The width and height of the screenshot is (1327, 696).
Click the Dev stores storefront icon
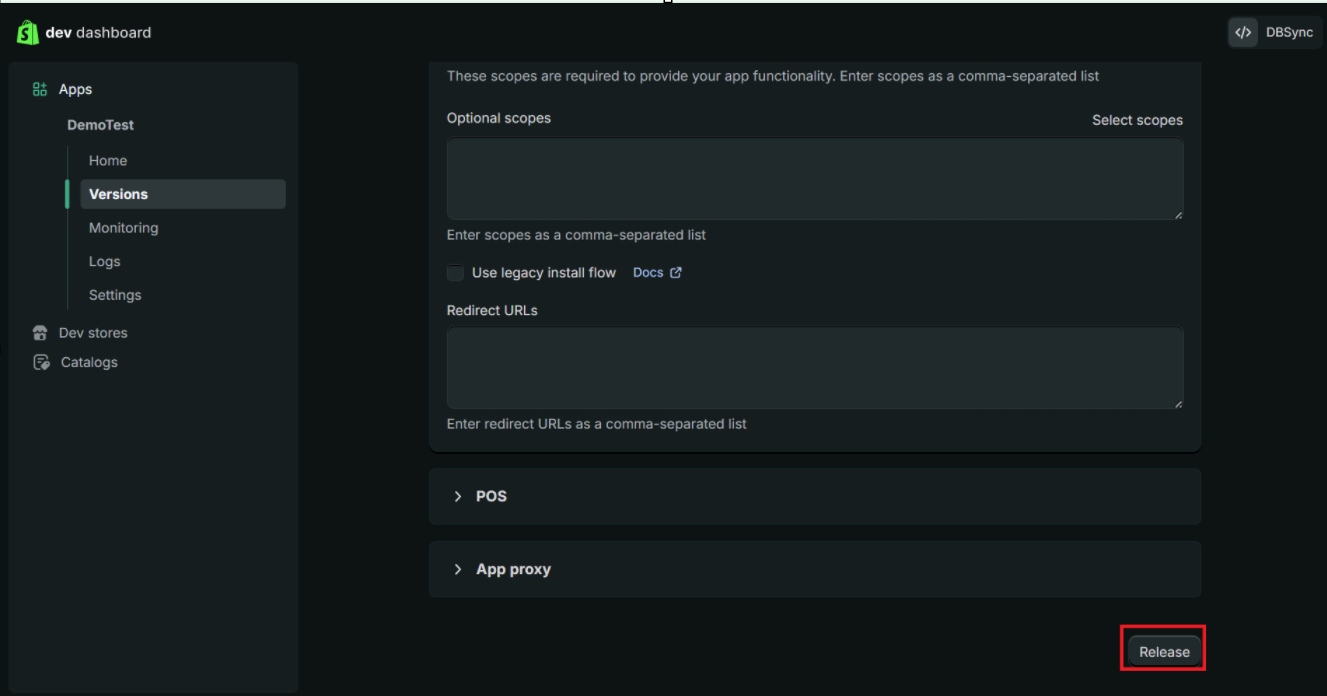(x=40, y=333)
